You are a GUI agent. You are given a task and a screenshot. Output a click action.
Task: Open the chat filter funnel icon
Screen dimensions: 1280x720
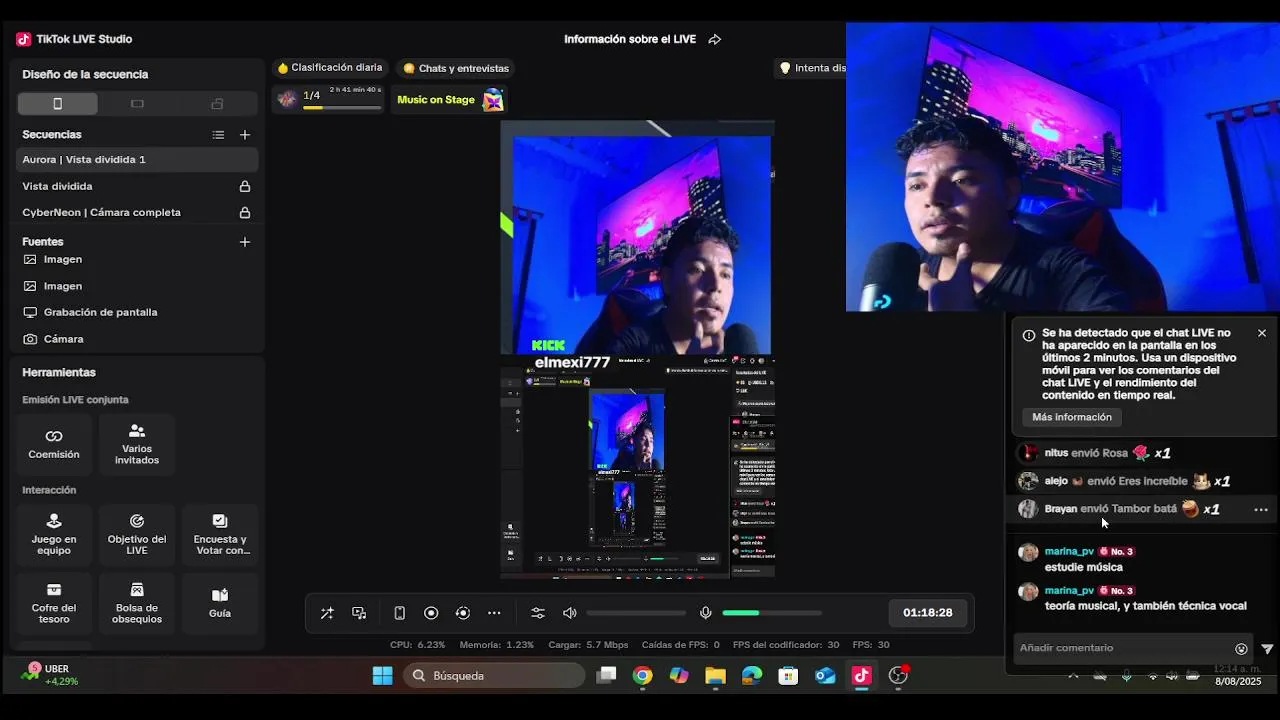[1267, 649]
